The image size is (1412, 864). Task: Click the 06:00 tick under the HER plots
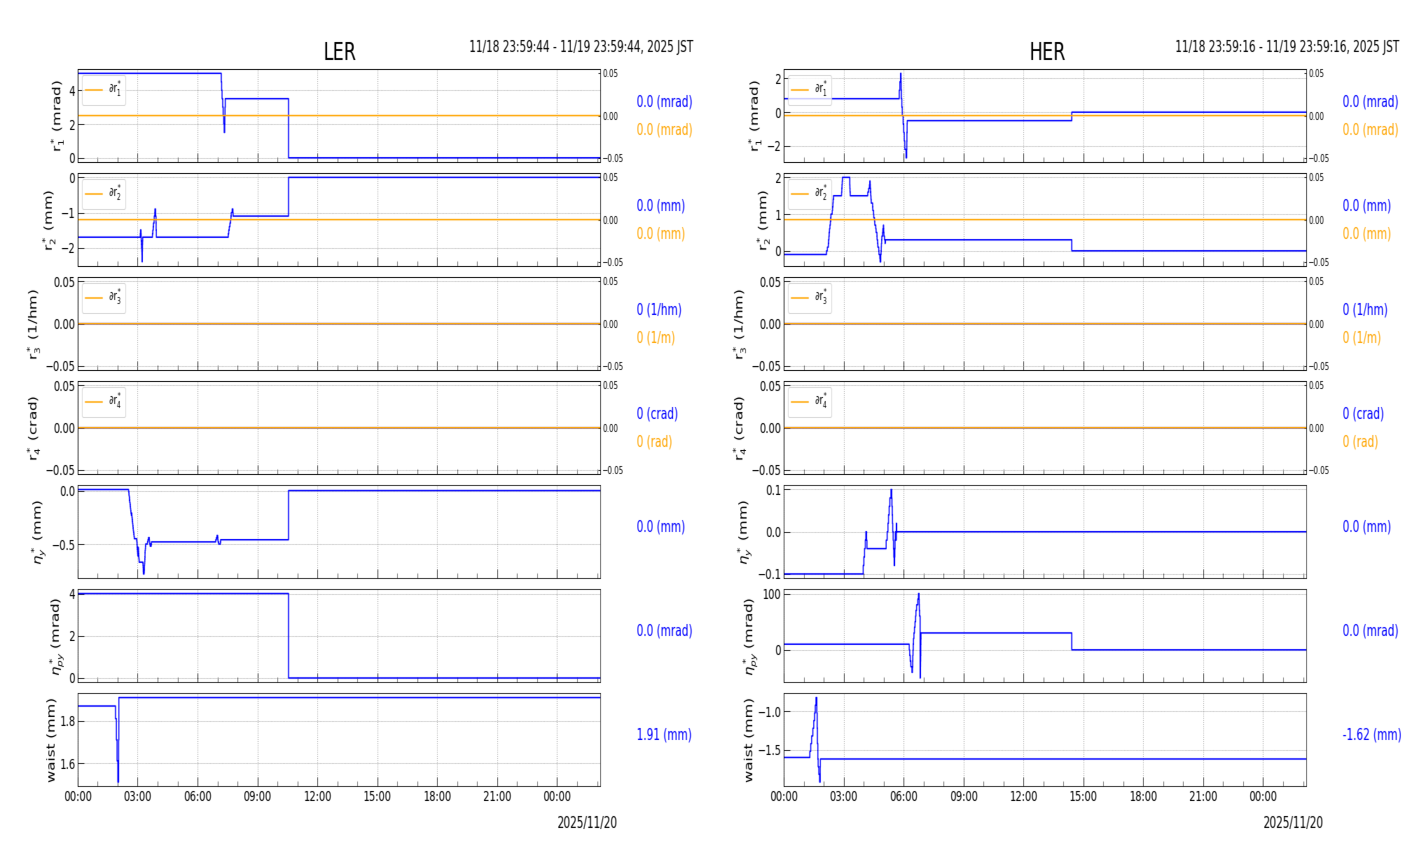pyautogui.click(x=904, y=797)
